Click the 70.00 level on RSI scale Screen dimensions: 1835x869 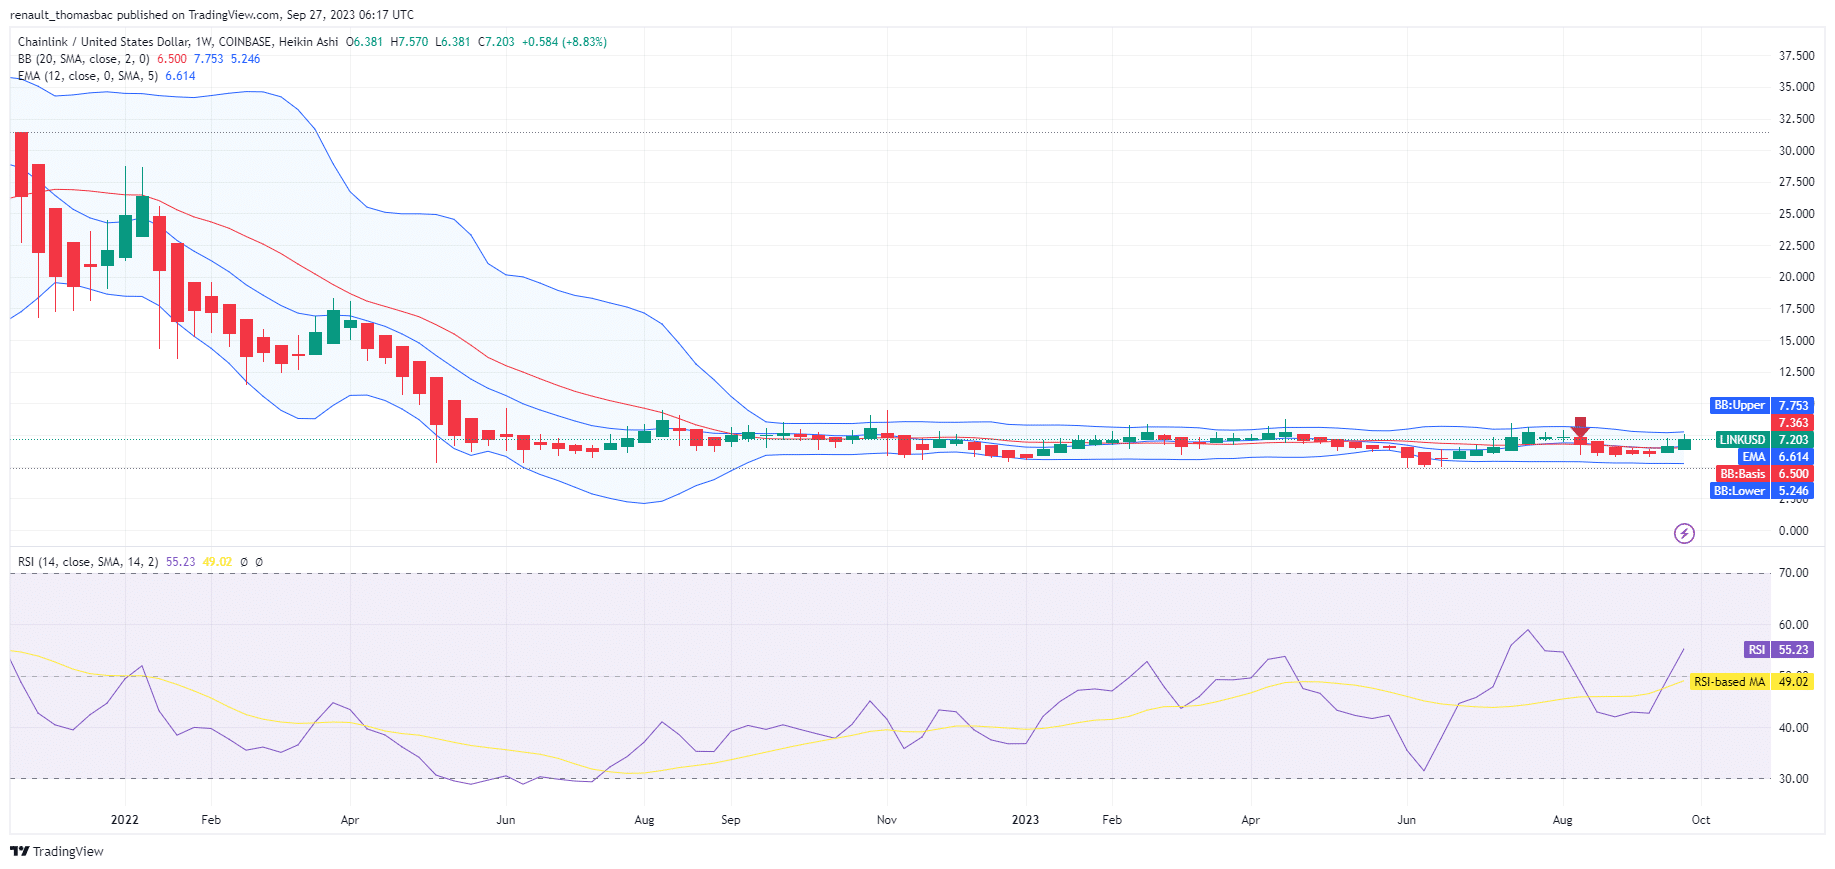tap(1794, 573)
